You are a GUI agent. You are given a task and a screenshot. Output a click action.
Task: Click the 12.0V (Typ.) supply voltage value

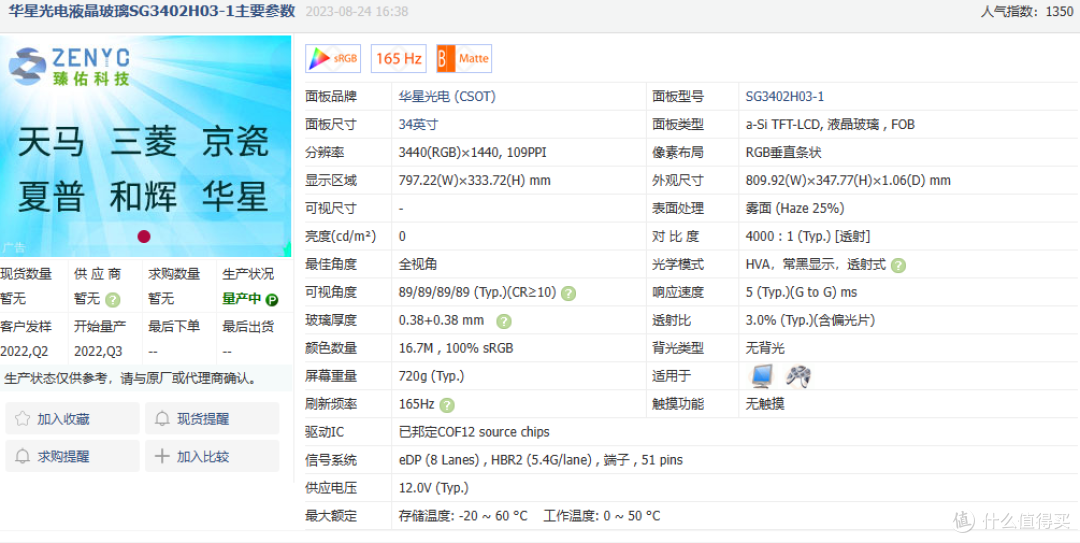(x=434, y=489)
